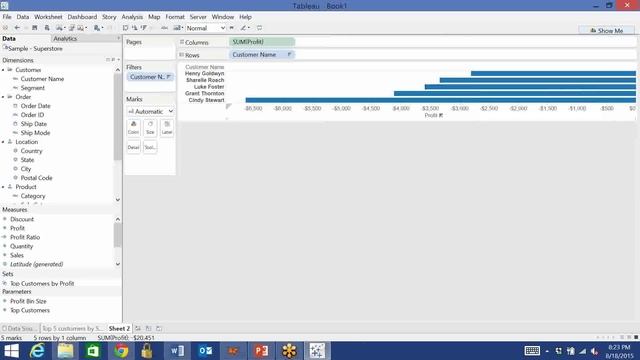Select the Ship Mode dimension
The image size is (640, 360).
[x=36, y=133]
